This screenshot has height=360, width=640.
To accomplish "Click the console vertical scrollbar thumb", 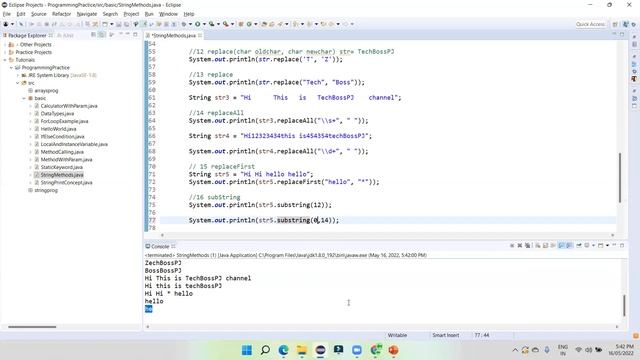I will (624, 305).
